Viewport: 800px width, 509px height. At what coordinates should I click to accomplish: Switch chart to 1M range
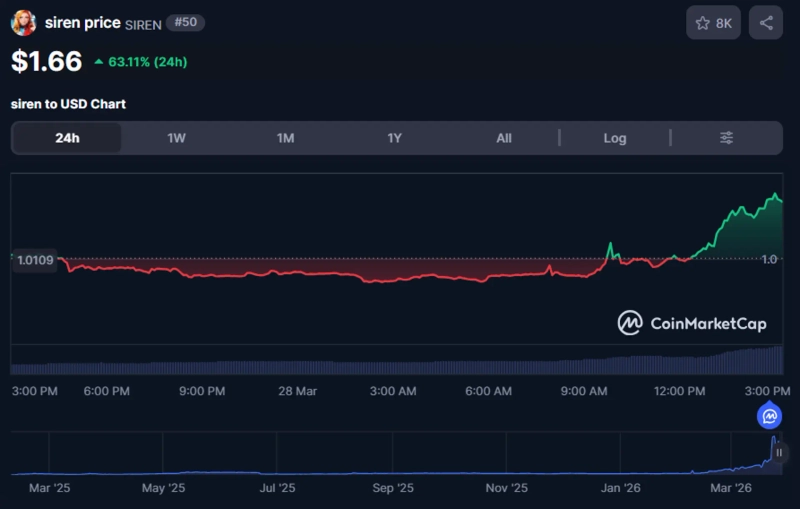tap(285, 138)
